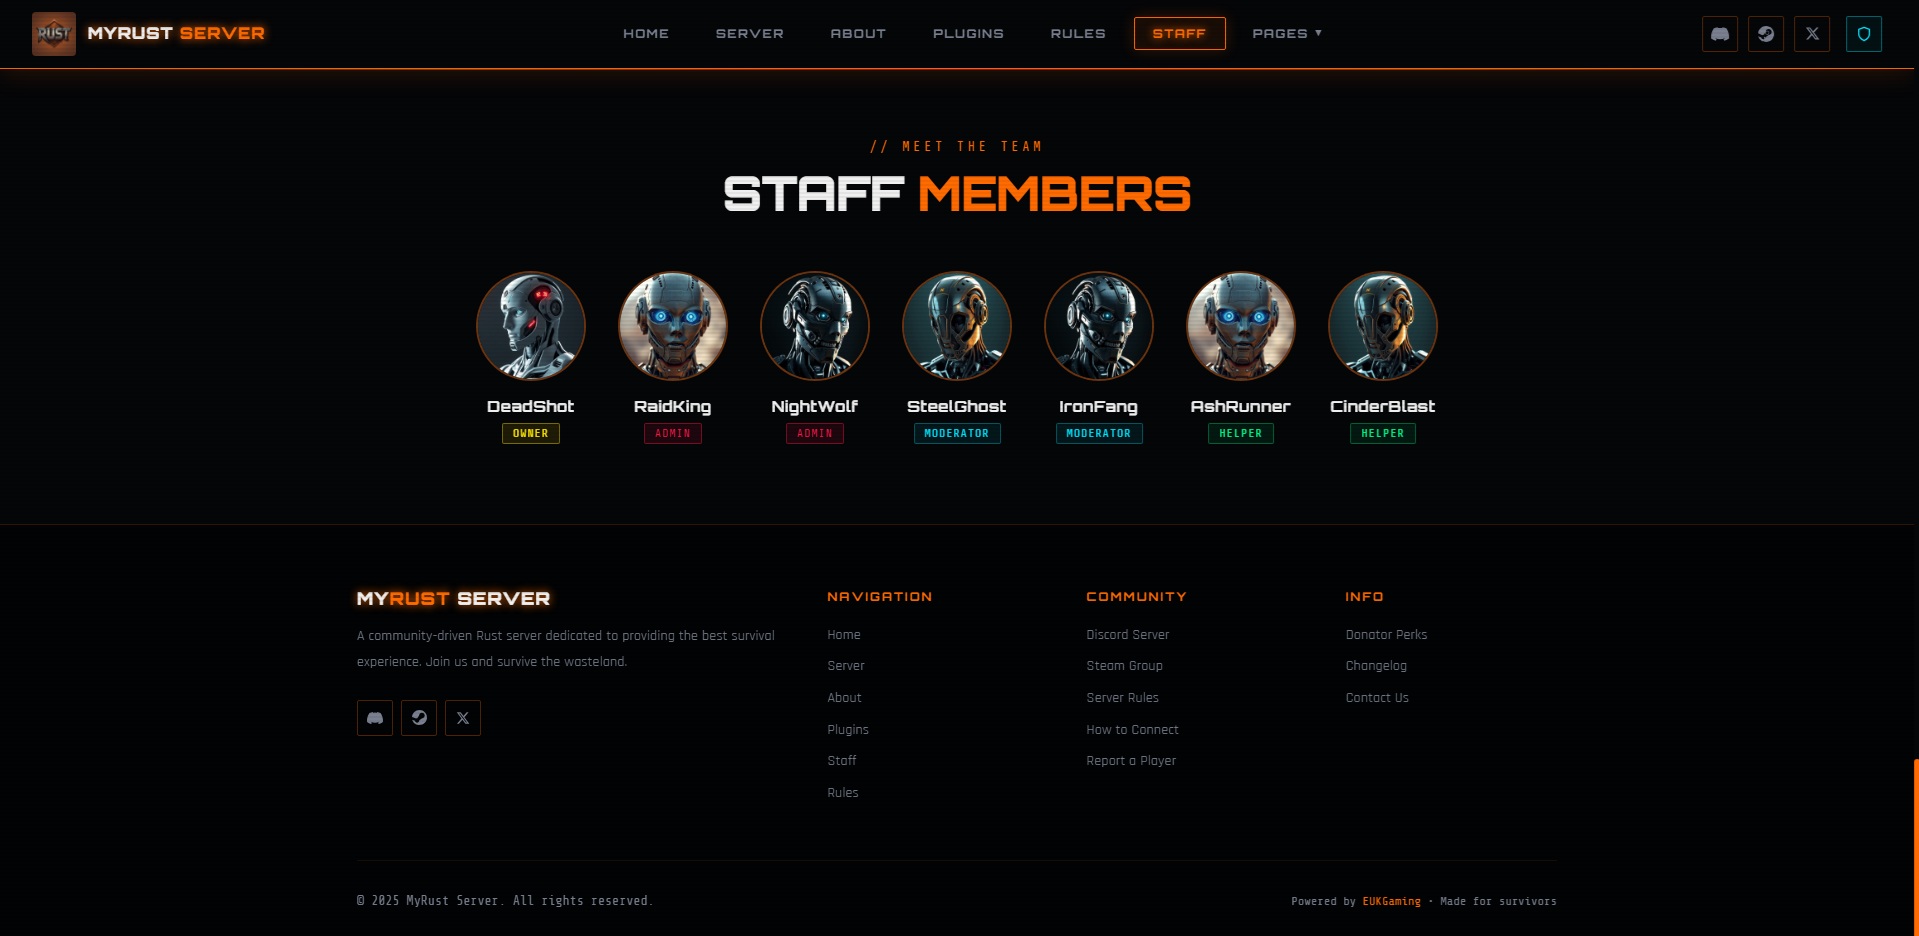Screen dimensions: 1919x936
Task: Open the How to Connect link
Action: (x=1132, y=730)
